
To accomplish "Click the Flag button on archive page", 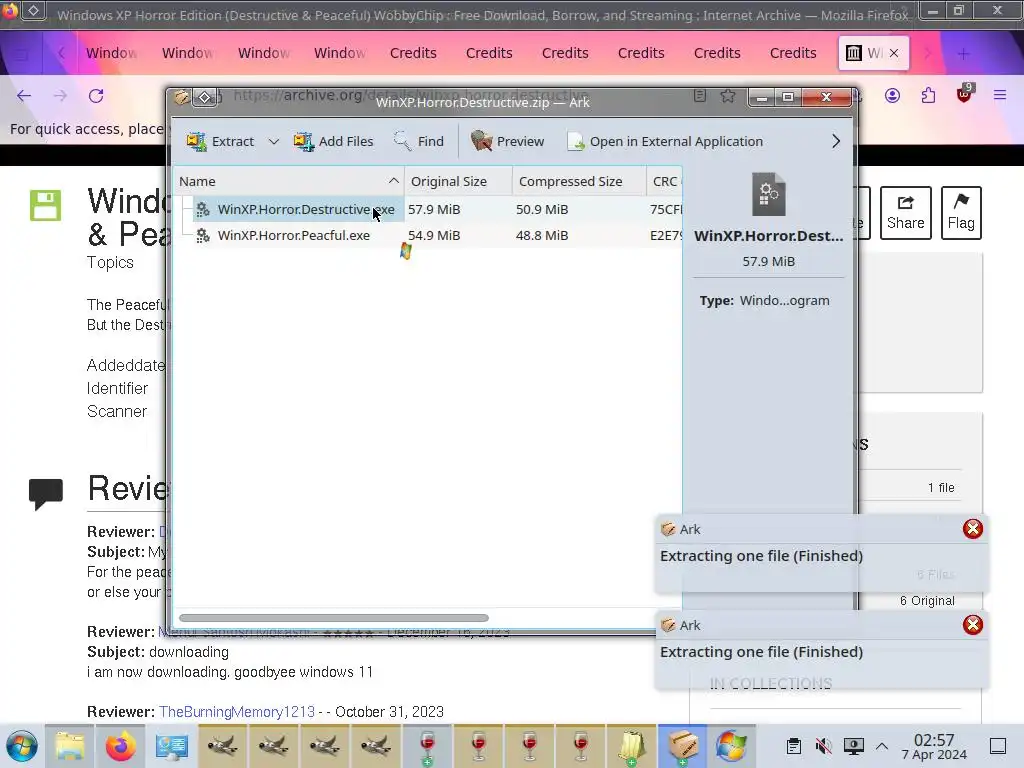I will tap(961, 212).
